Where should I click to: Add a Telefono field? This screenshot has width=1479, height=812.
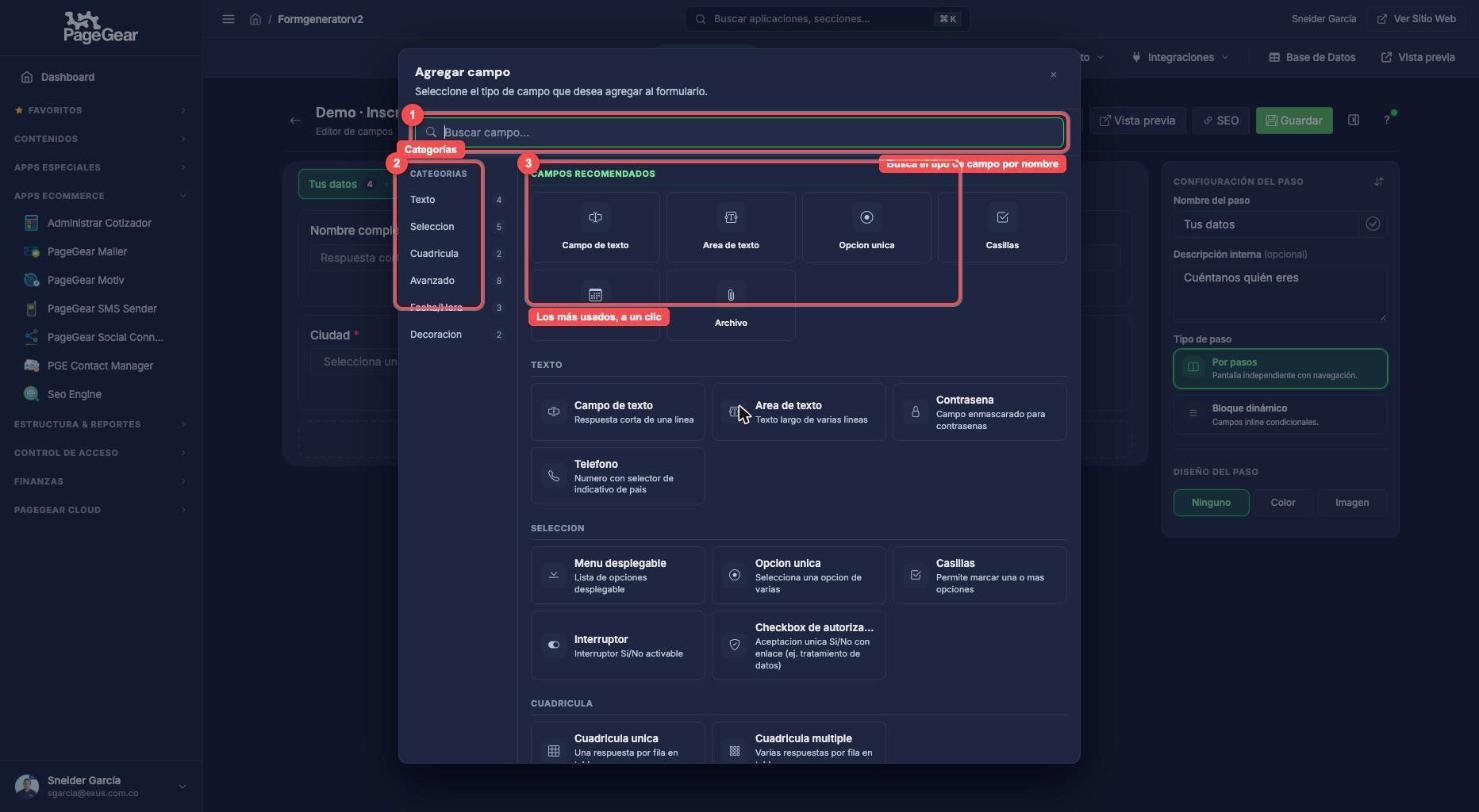pyautogui.click(x=618, y=476)
